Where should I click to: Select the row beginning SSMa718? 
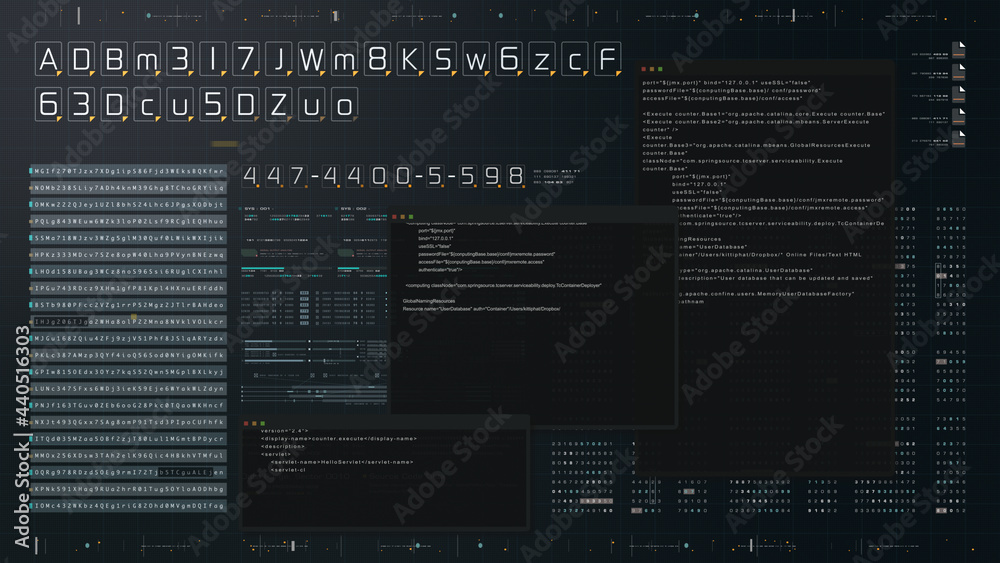point(128,238)
